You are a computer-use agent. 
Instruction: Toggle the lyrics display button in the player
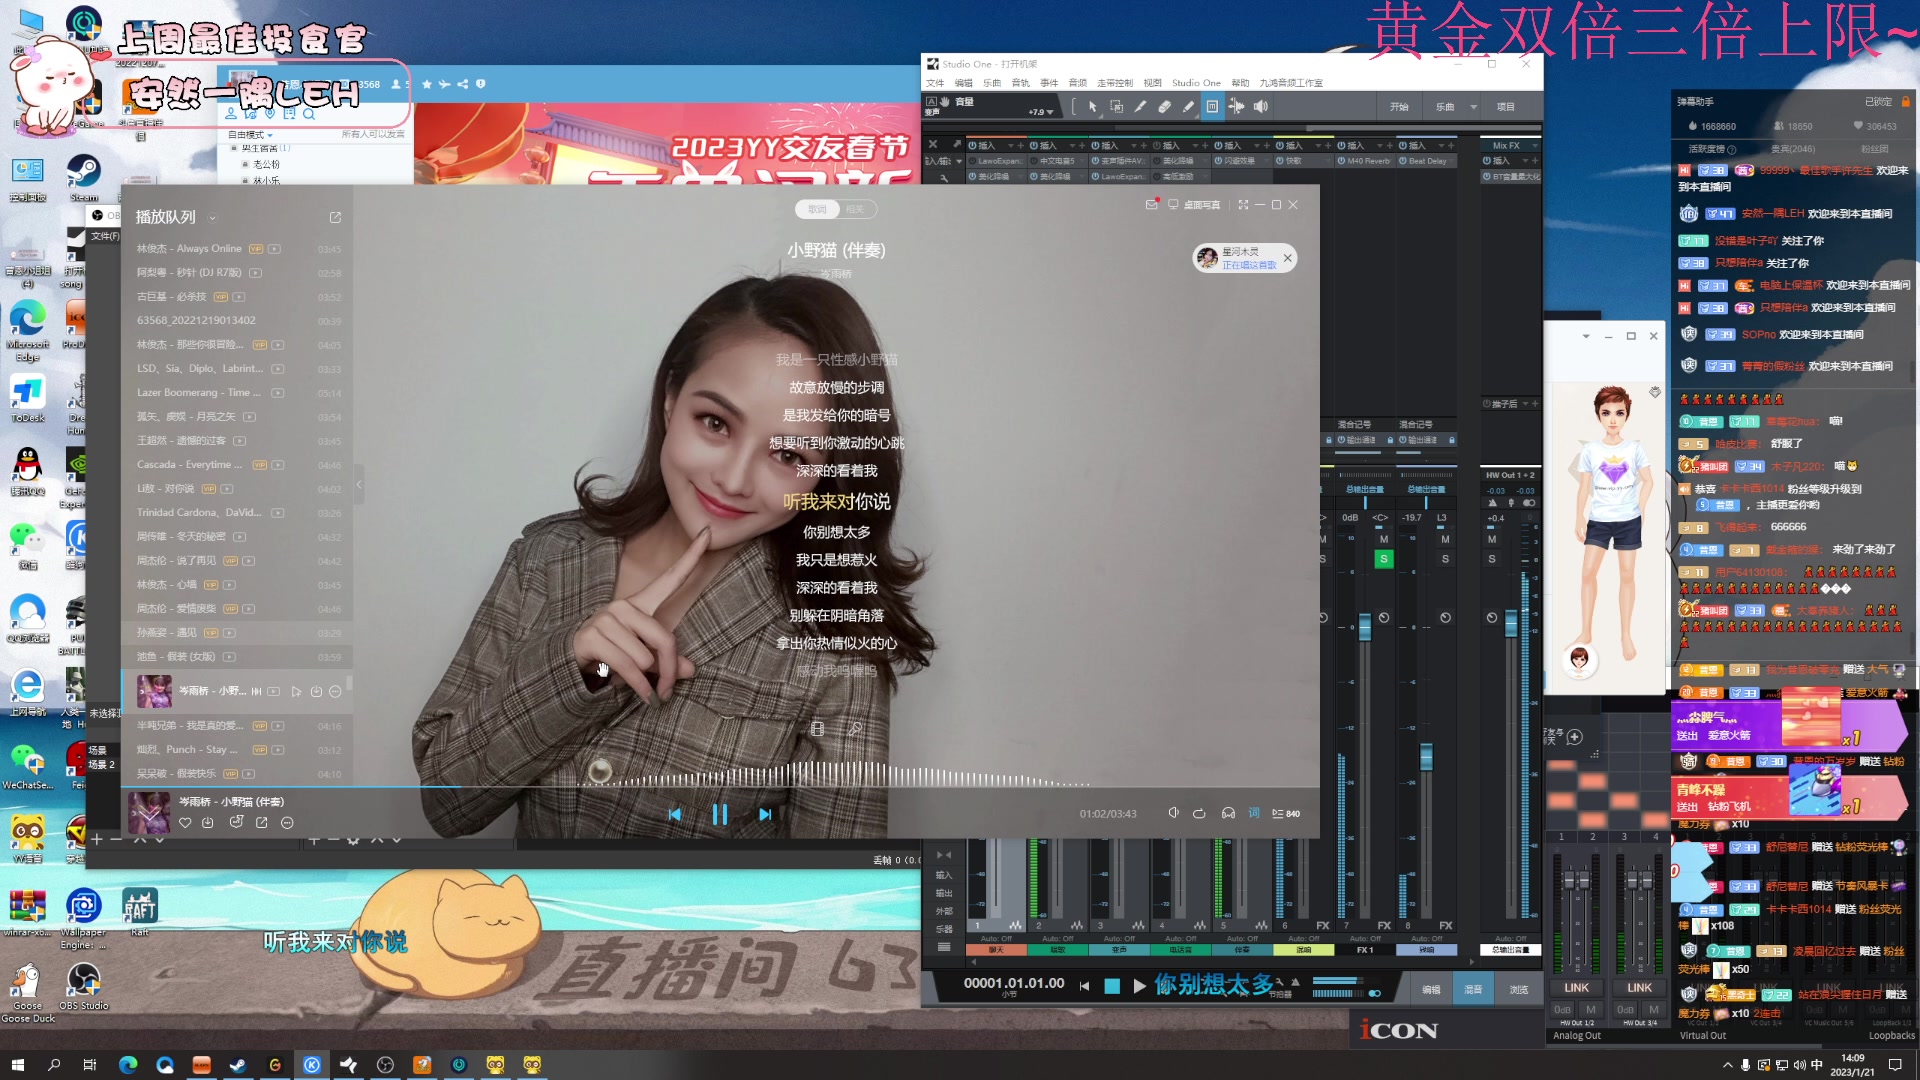coord(1254,813)
